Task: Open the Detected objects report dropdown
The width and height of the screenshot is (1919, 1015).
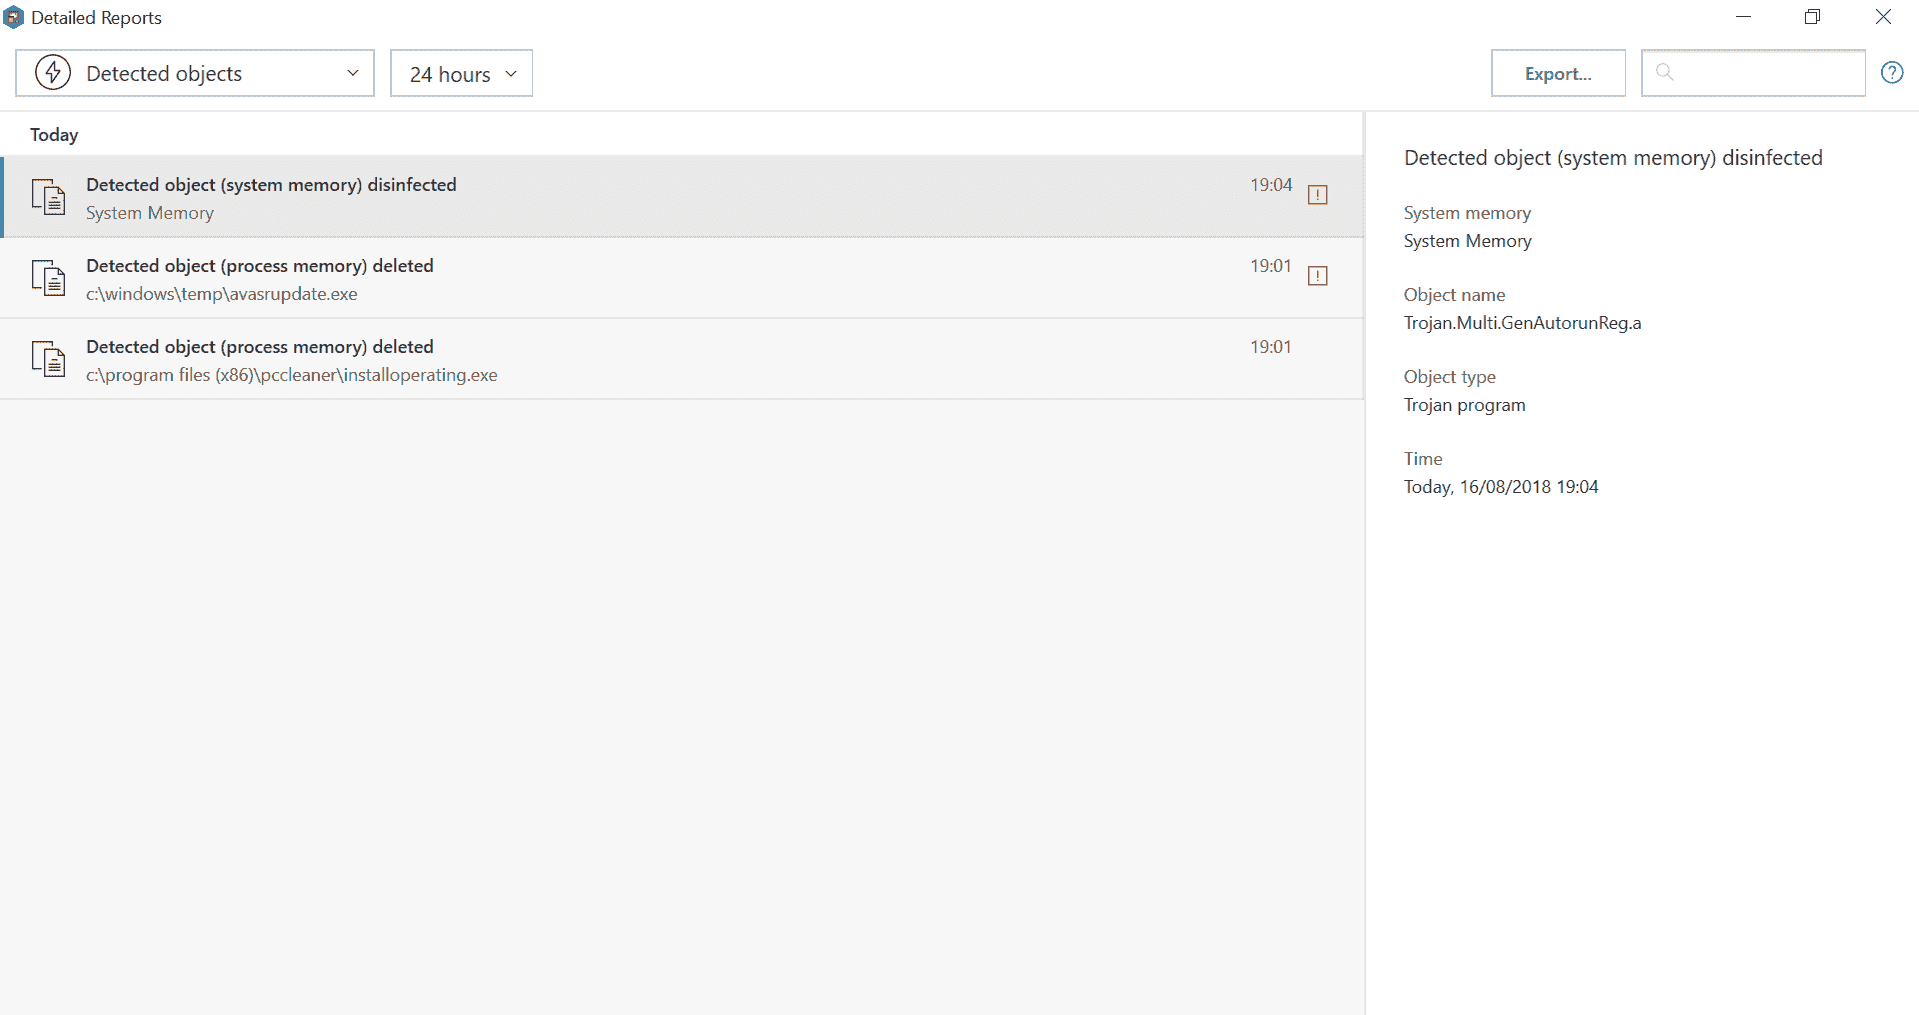Action: pos(195,73)
